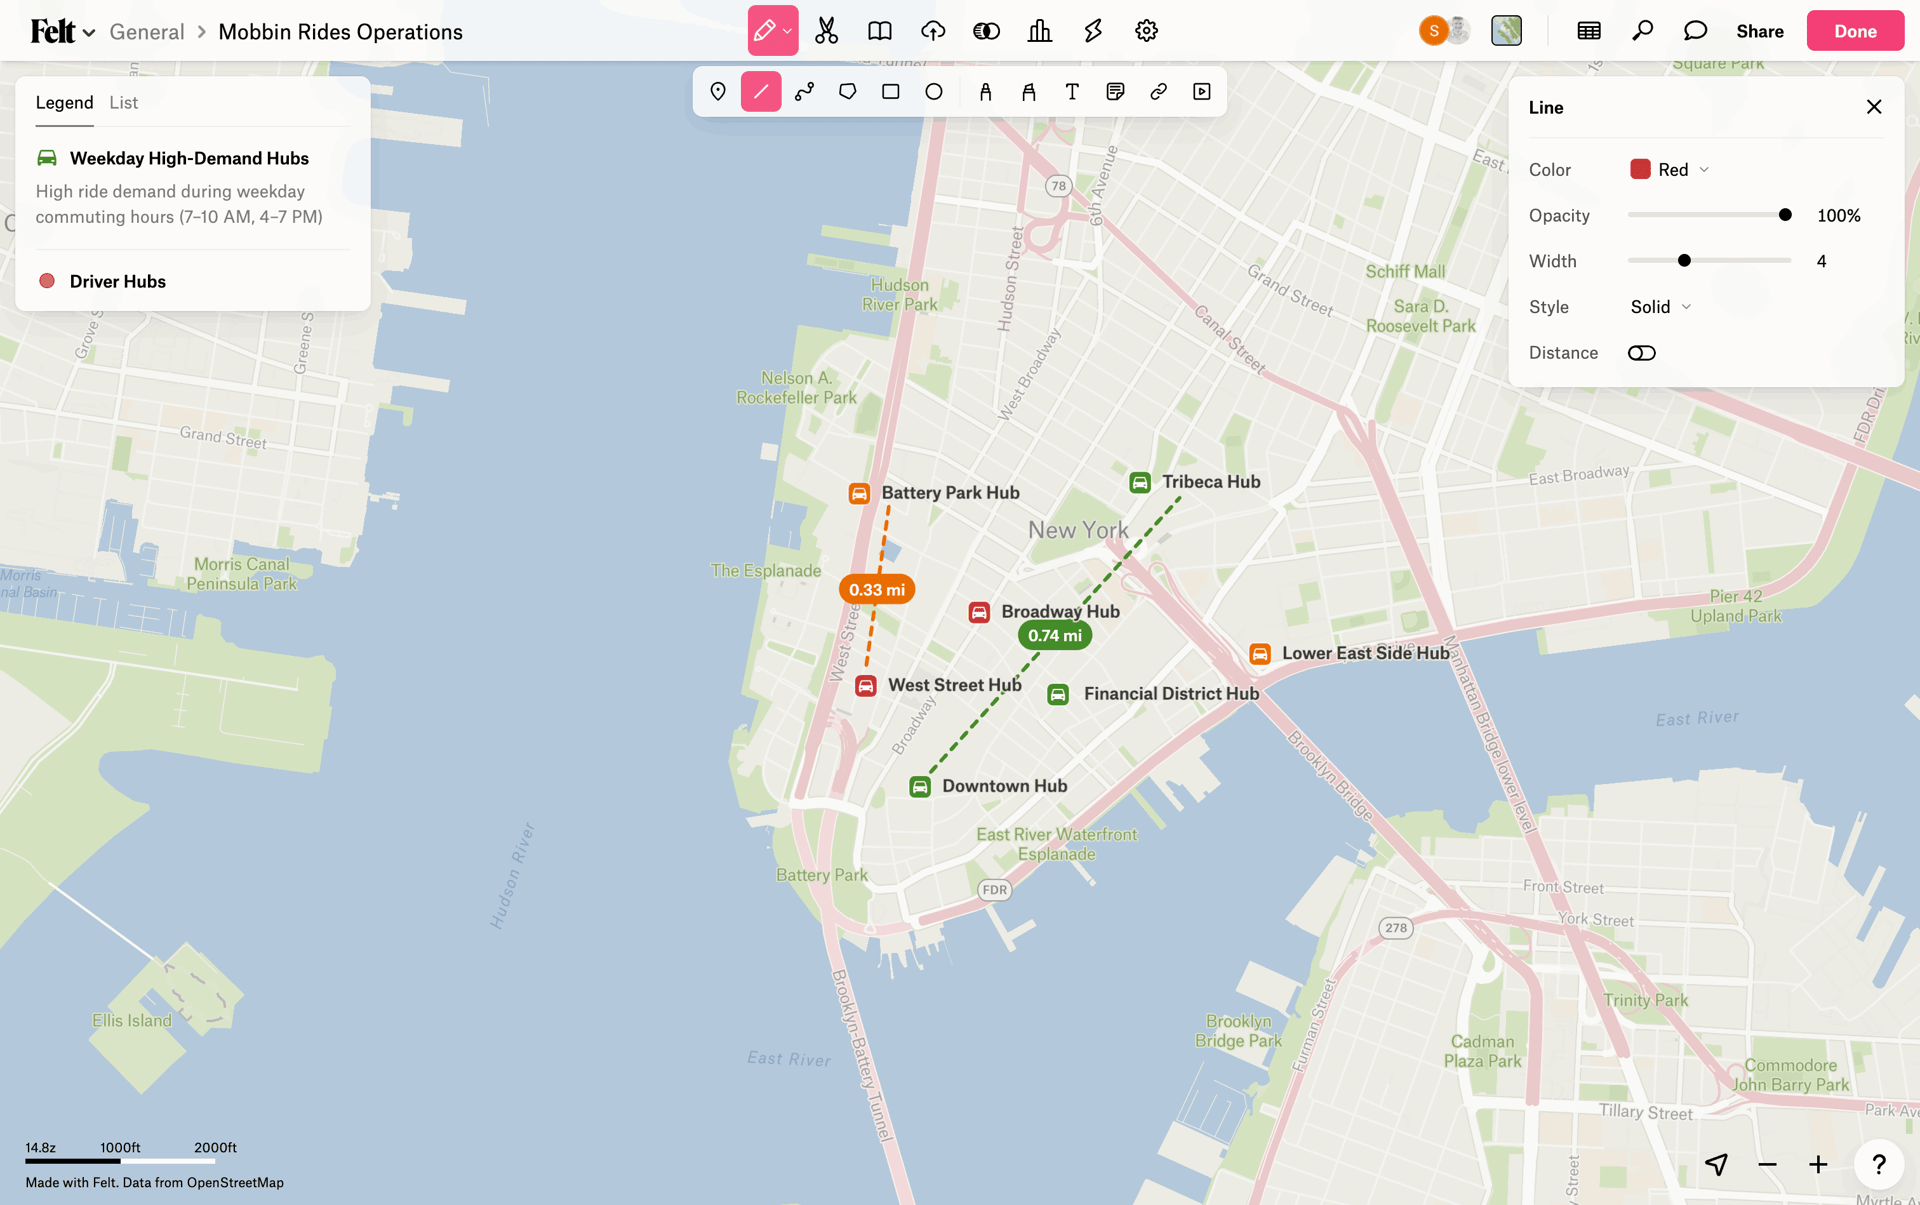The image size is (1920, 1205).
Task: Click the West Street Hub marker
Action: 866,686
